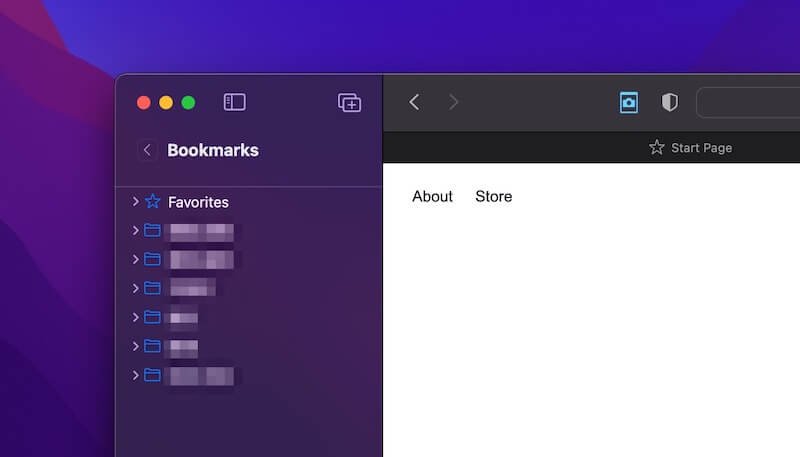Click the back chevron beside Bookmarks
800x457 pixels.
click(x=147, y=150)
